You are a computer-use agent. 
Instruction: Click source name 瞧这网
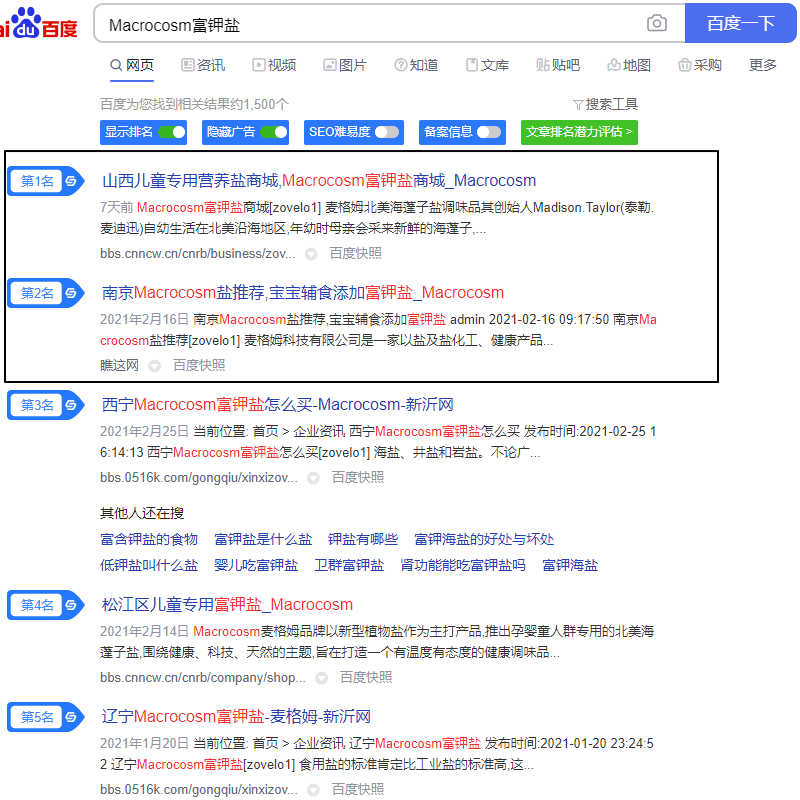119,365
